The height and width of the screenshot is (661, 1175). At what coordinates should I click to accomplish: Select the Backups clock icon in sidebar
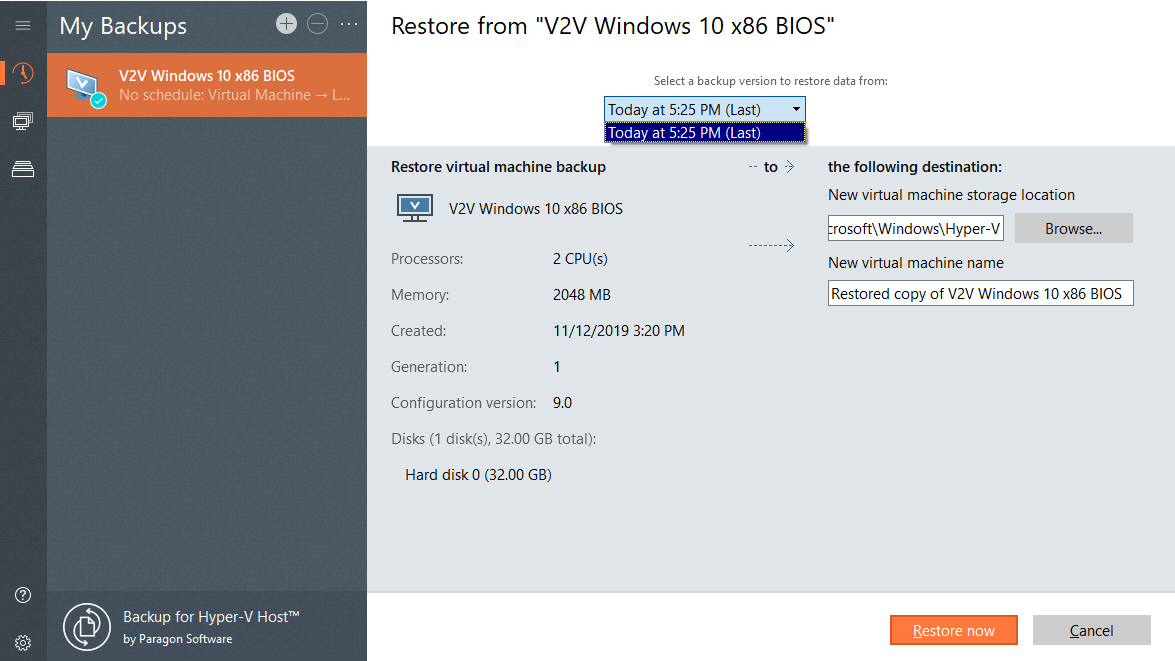[x=22, y=72]
